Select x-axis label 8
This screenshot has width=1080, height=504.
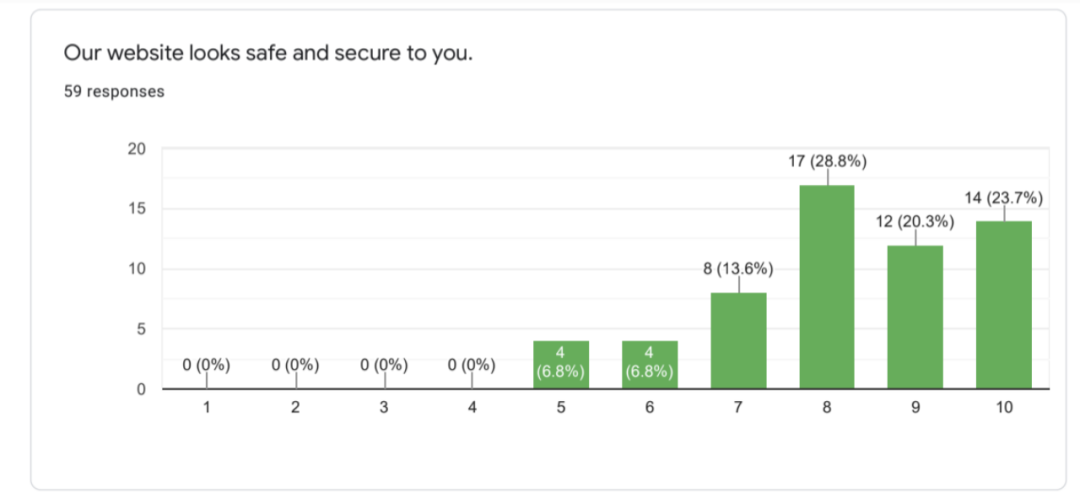(827, 408)
